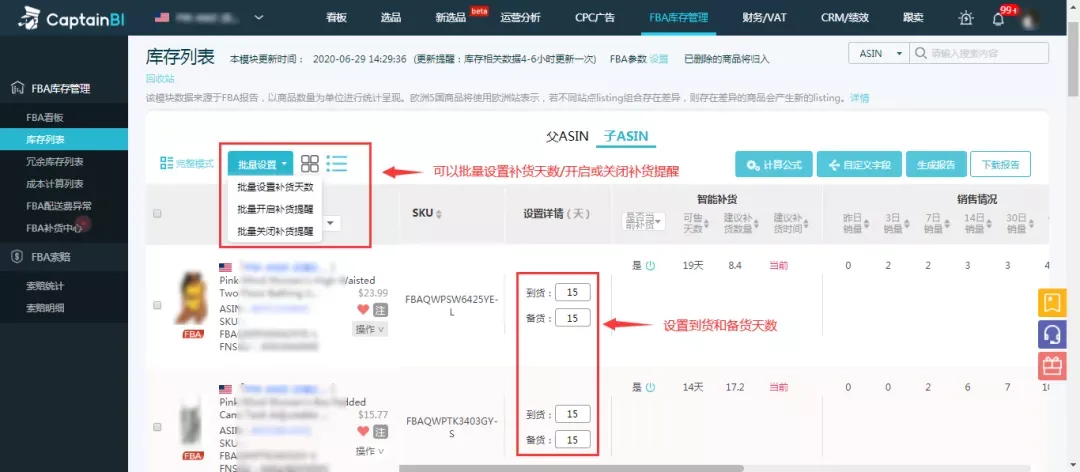Favorite the $15.77 product heart icon
The height and width of the screenshot is (472, 1080).
[363, 431]
